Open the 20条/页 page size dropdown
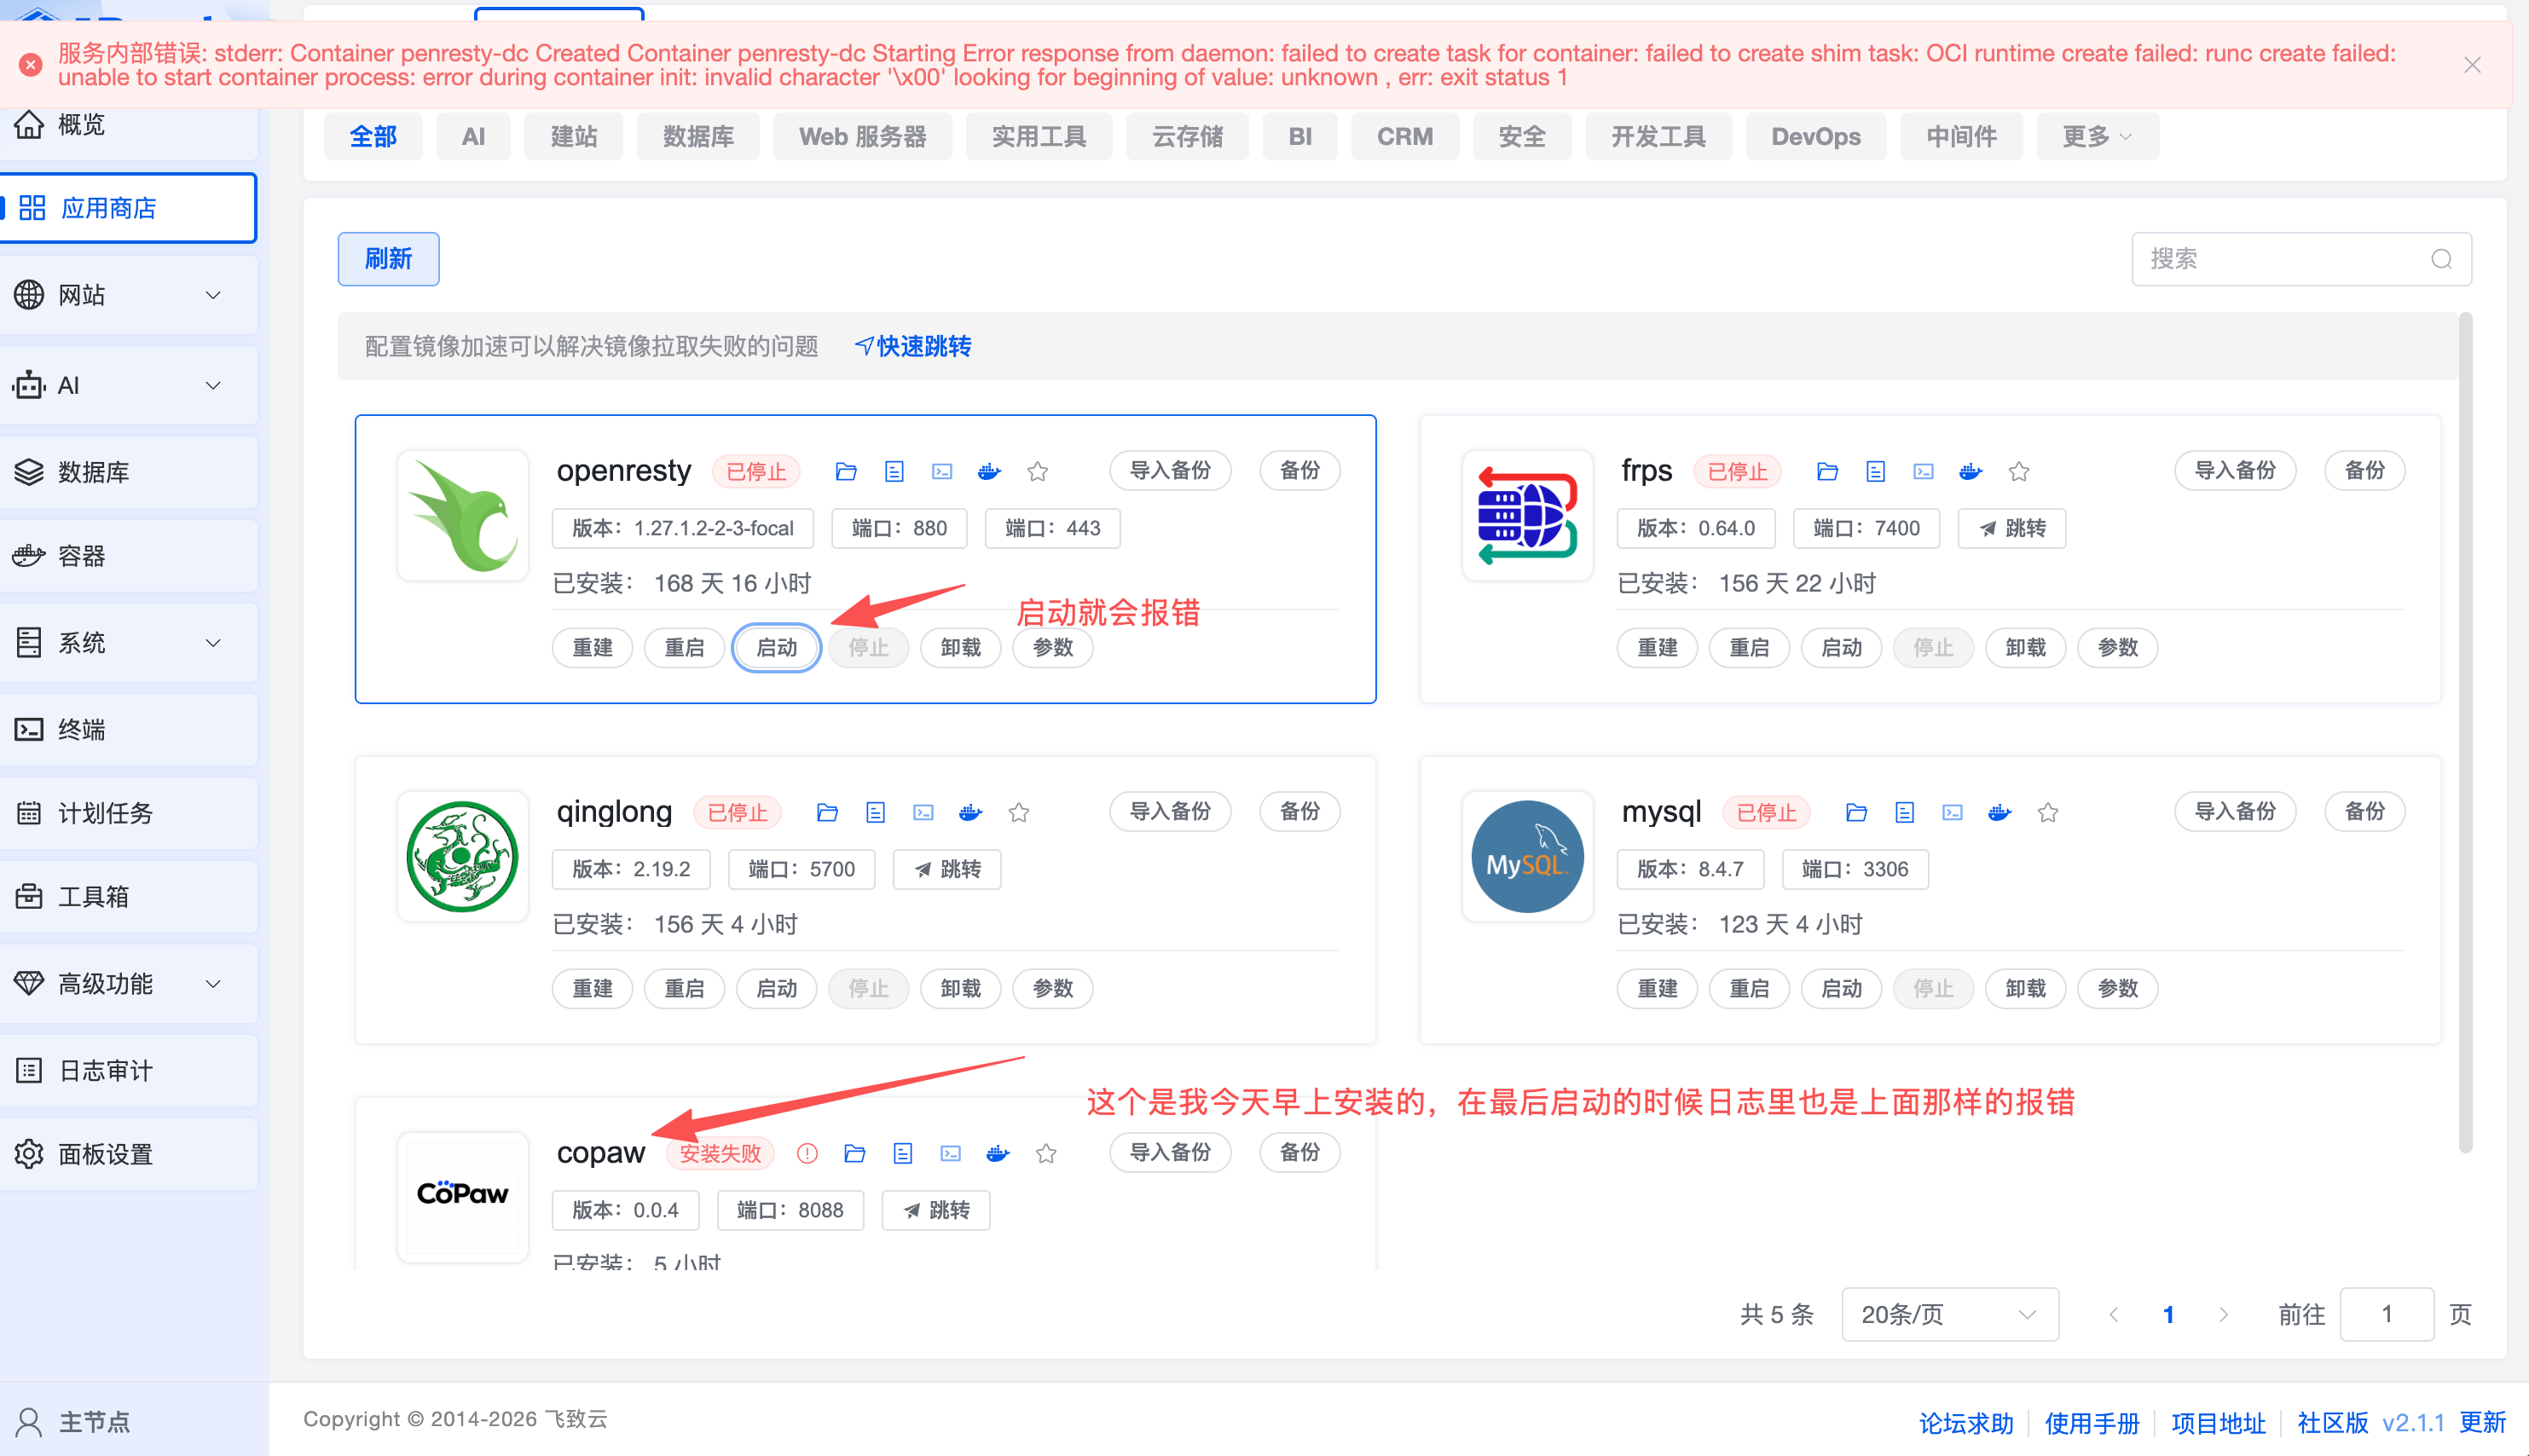 [1948, 1314]
